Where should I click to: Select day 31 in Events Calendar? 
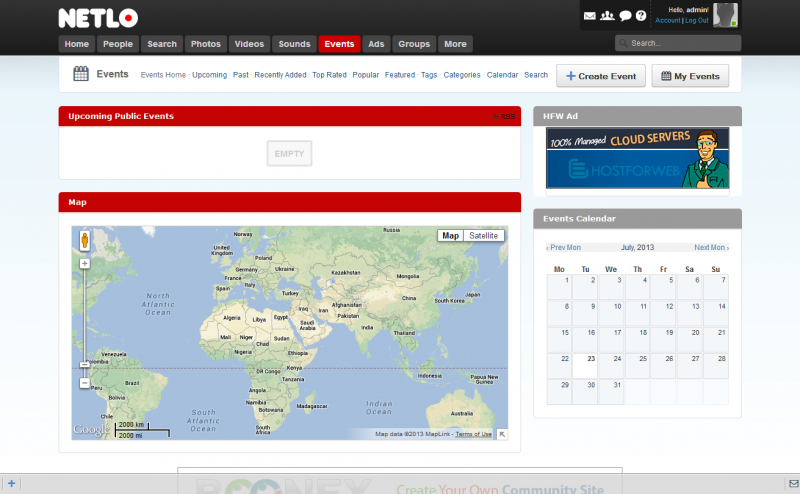(x=611, y=392)
